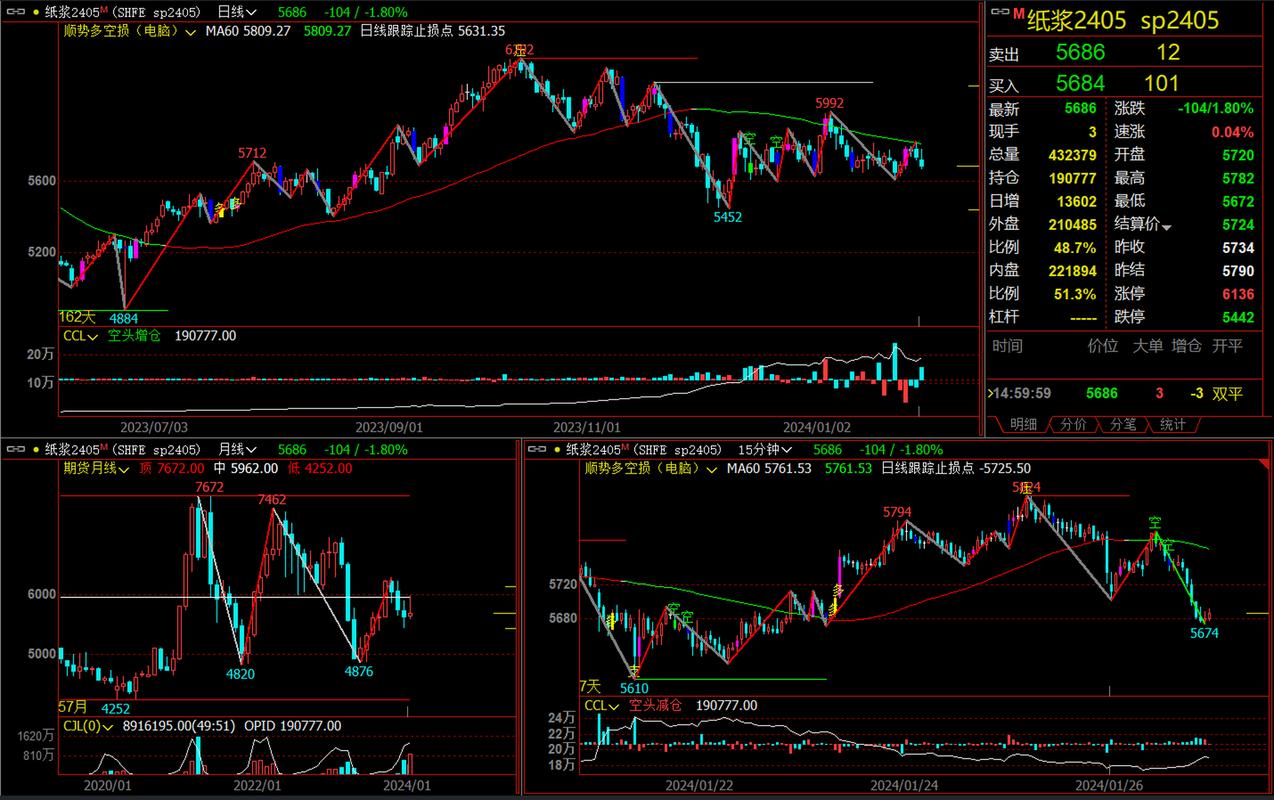The height and width of the screenshot is (800, 1274).
Task: Click the chain link icon on the monthly chart
Action: tap(16, 450)
